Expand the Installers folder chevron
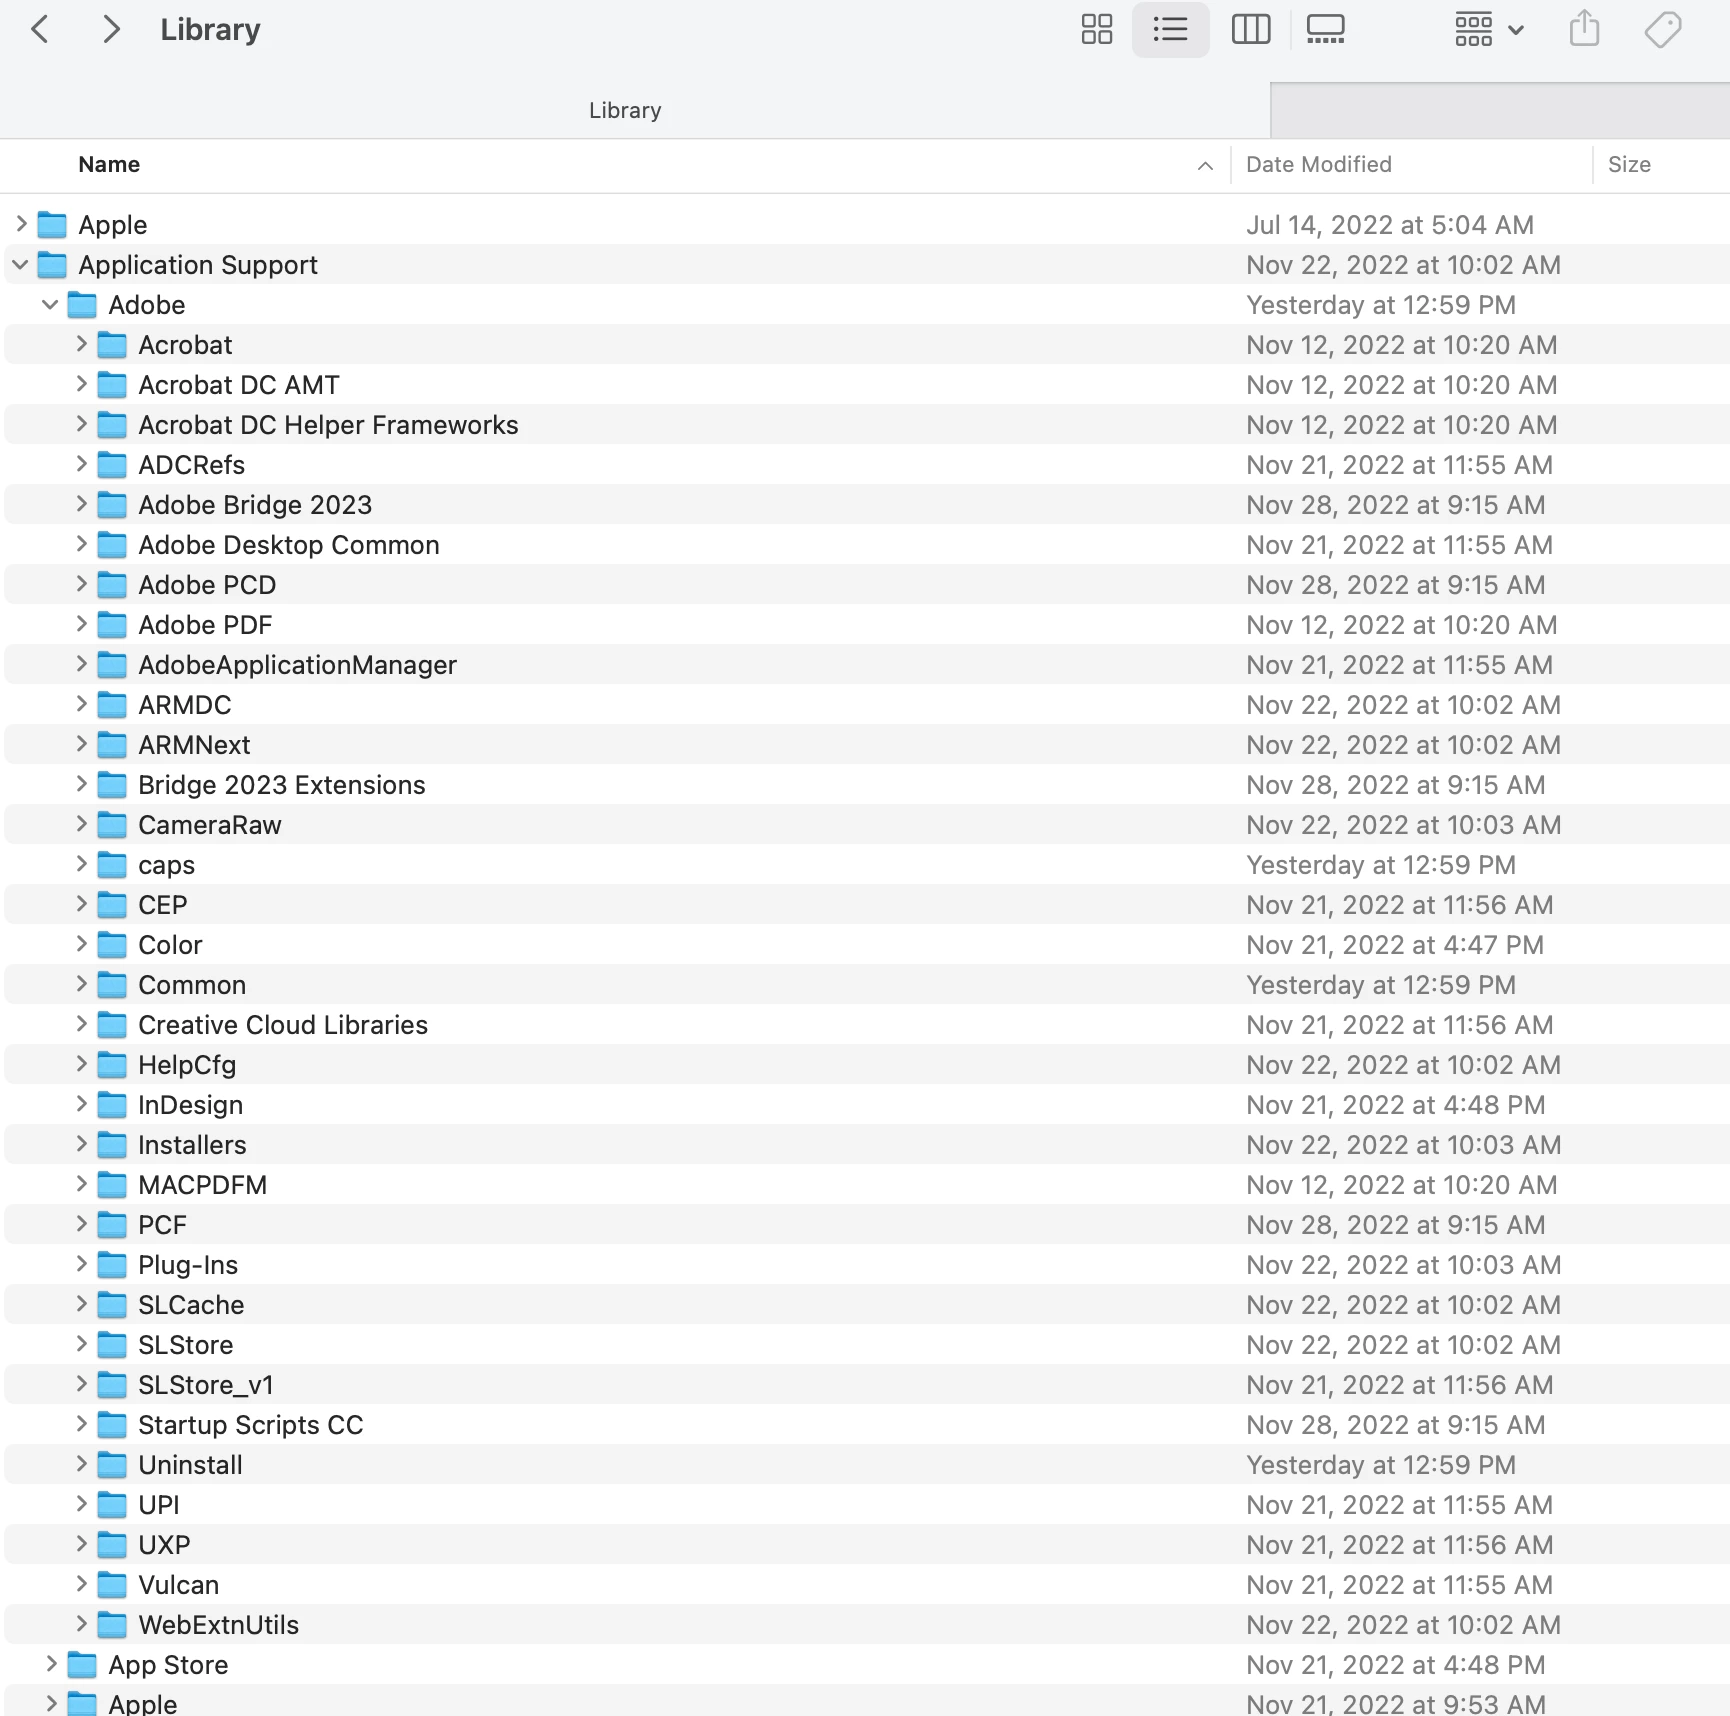The image size is (1730, 1716). pyautogui.click(x=82, y=1144)
